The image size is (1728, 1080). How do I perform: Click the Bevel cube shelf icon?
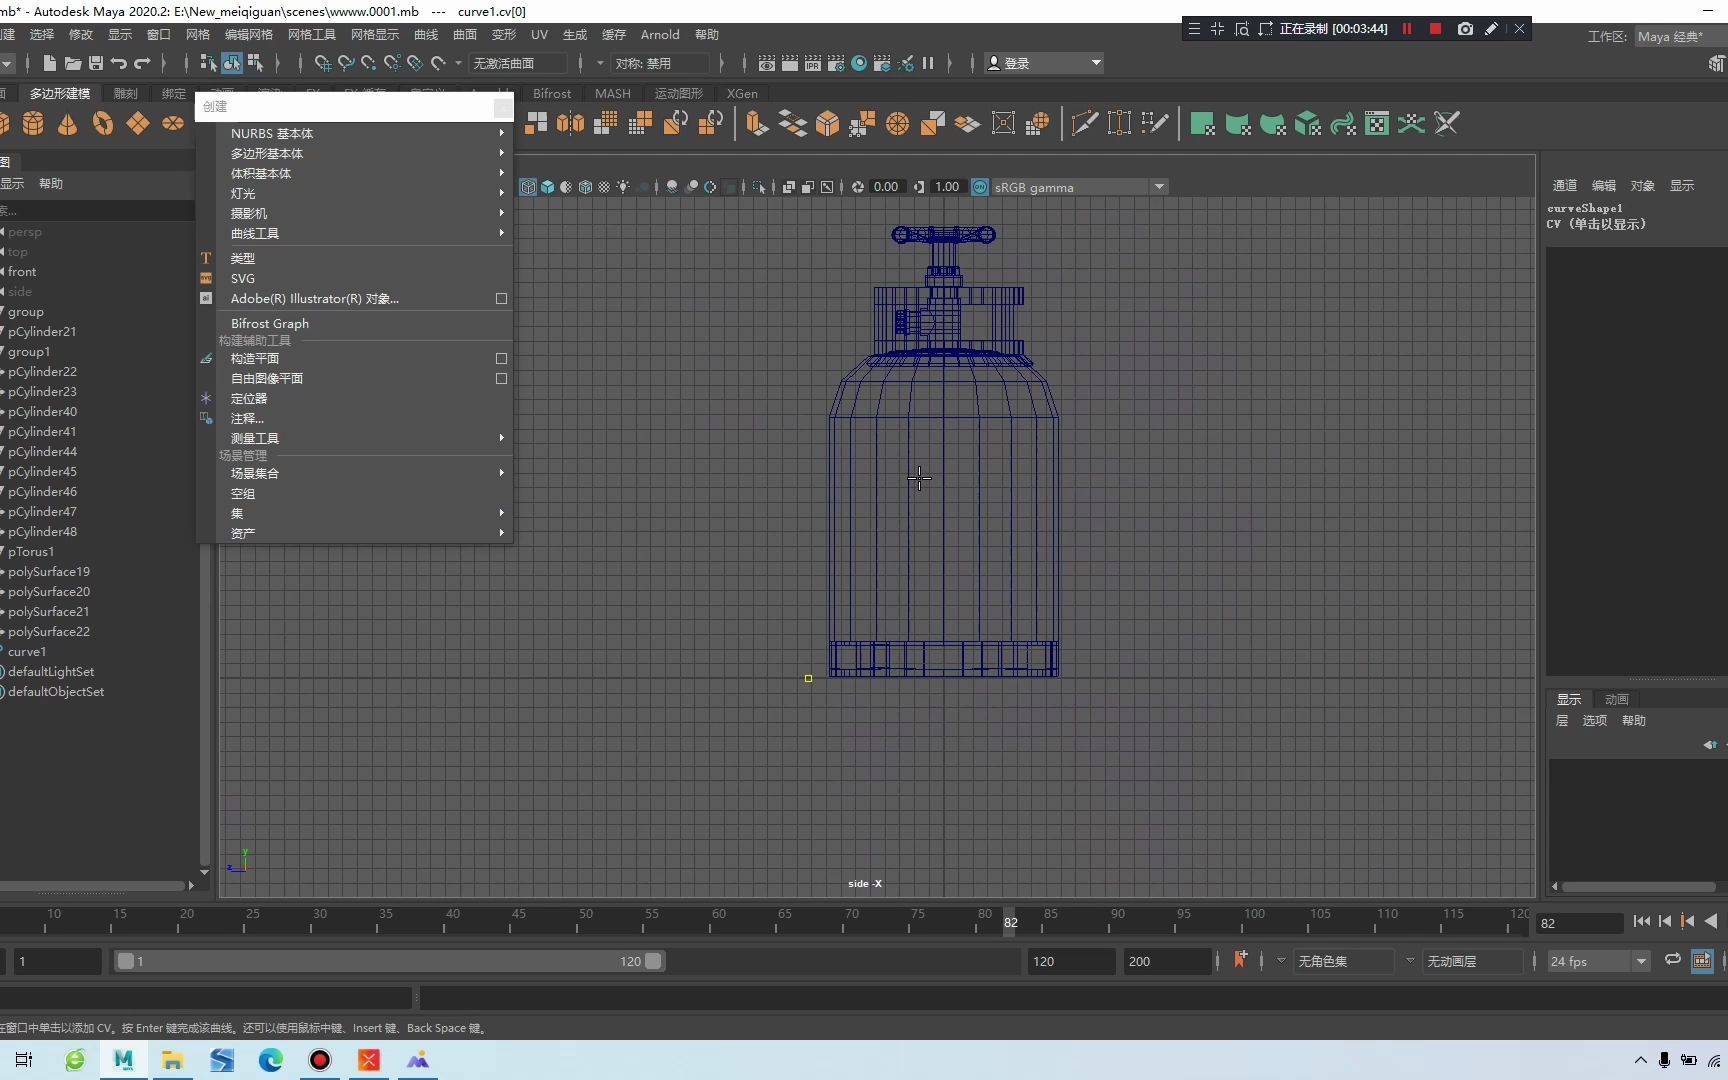click(x=827, y=123)
